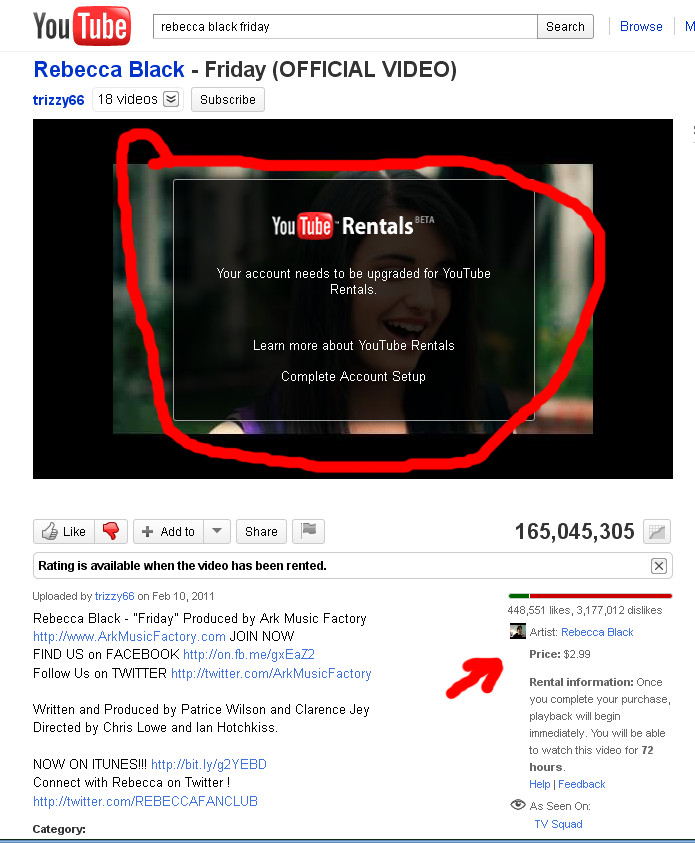Click the Search button
This screenshot has width=695, height=843.
coord(565,27)
